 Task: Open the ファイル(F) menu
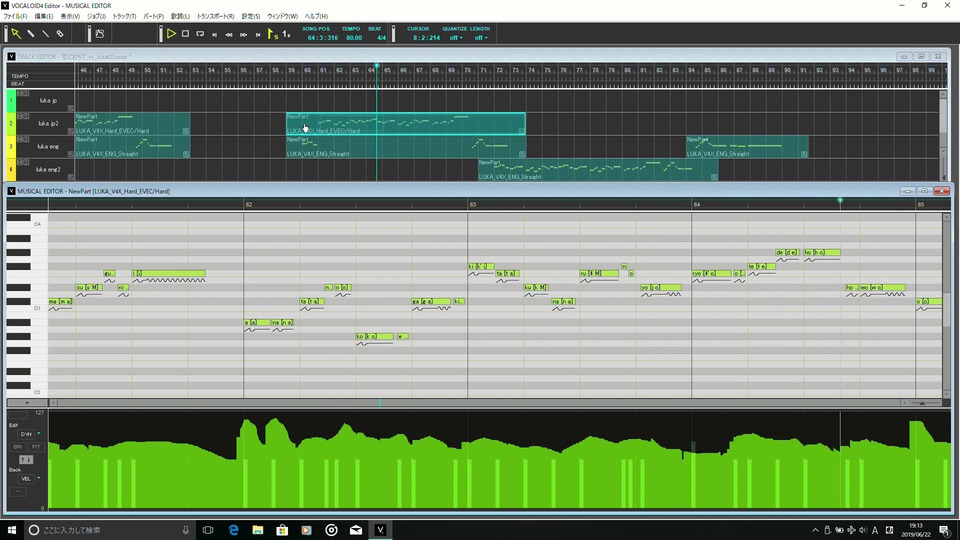point(15,16)
